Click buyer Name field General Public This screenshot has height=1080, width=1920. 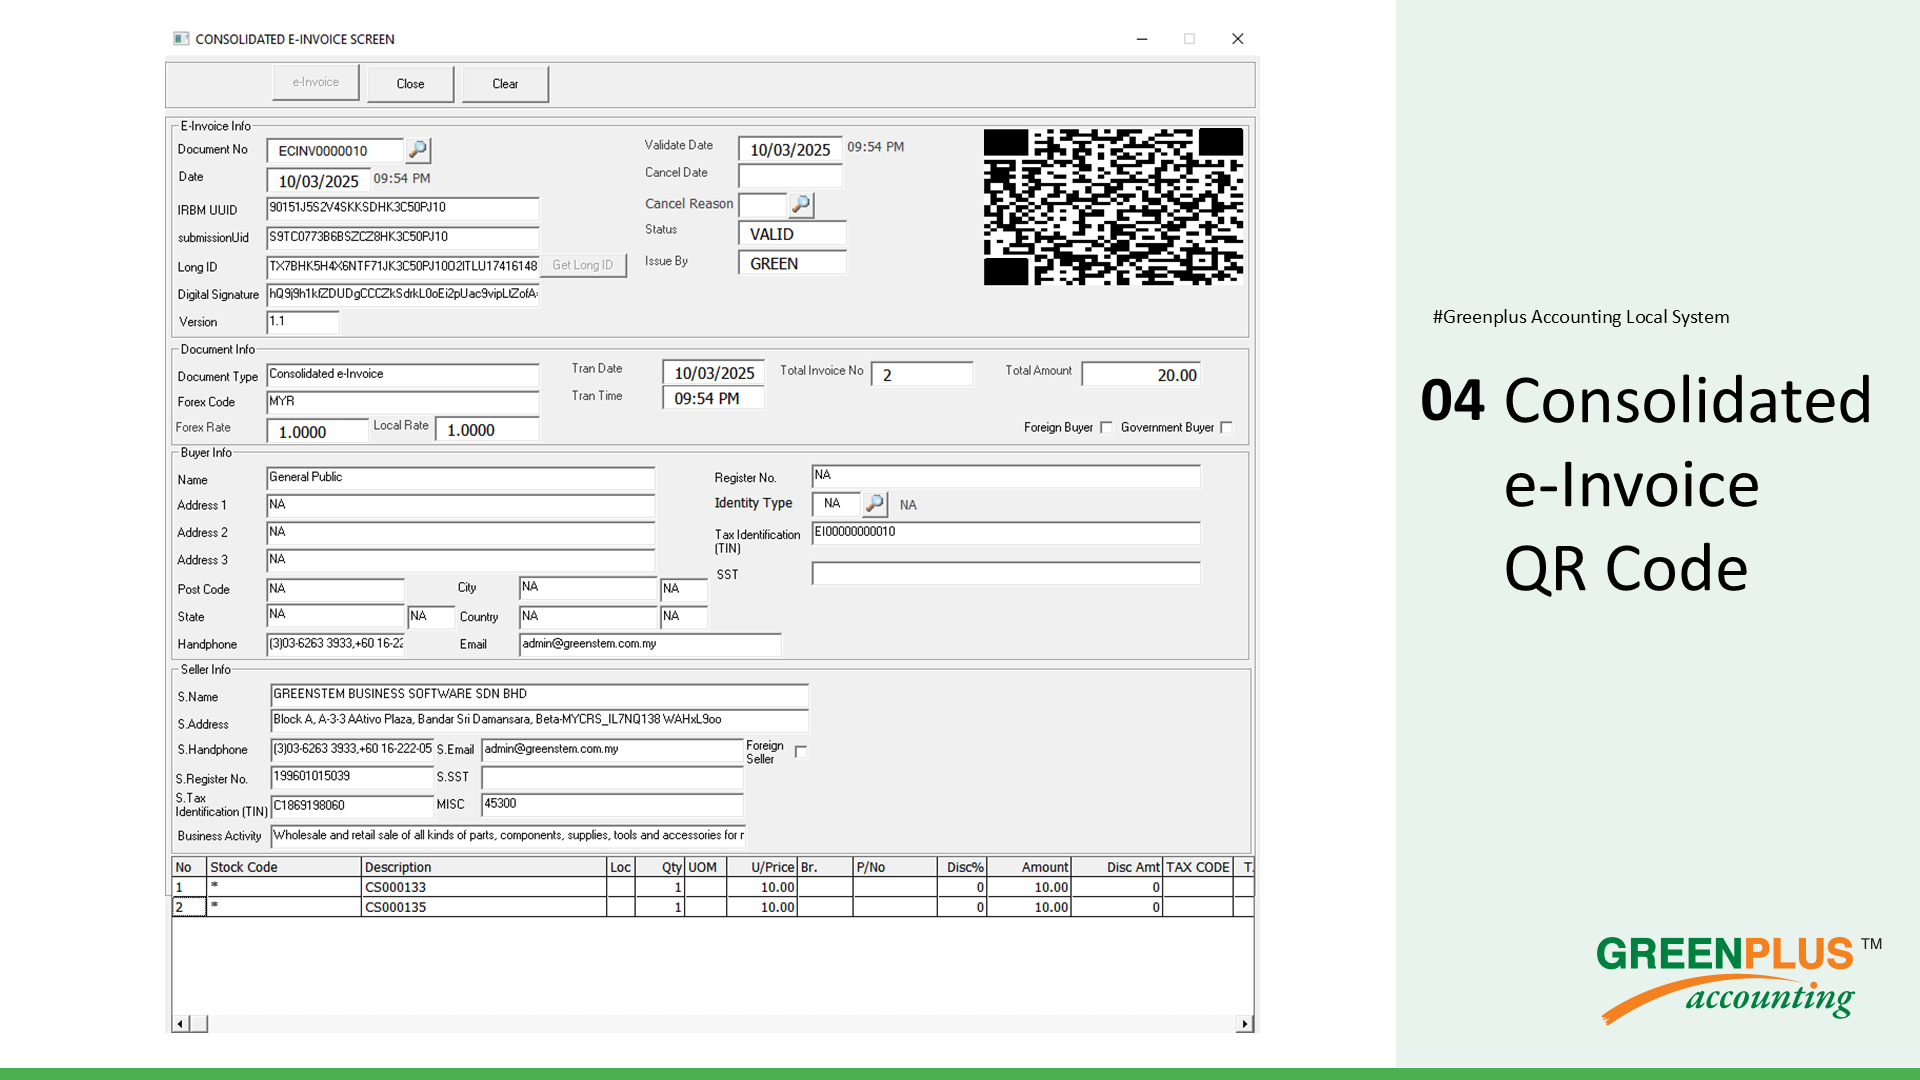point(461,478)
